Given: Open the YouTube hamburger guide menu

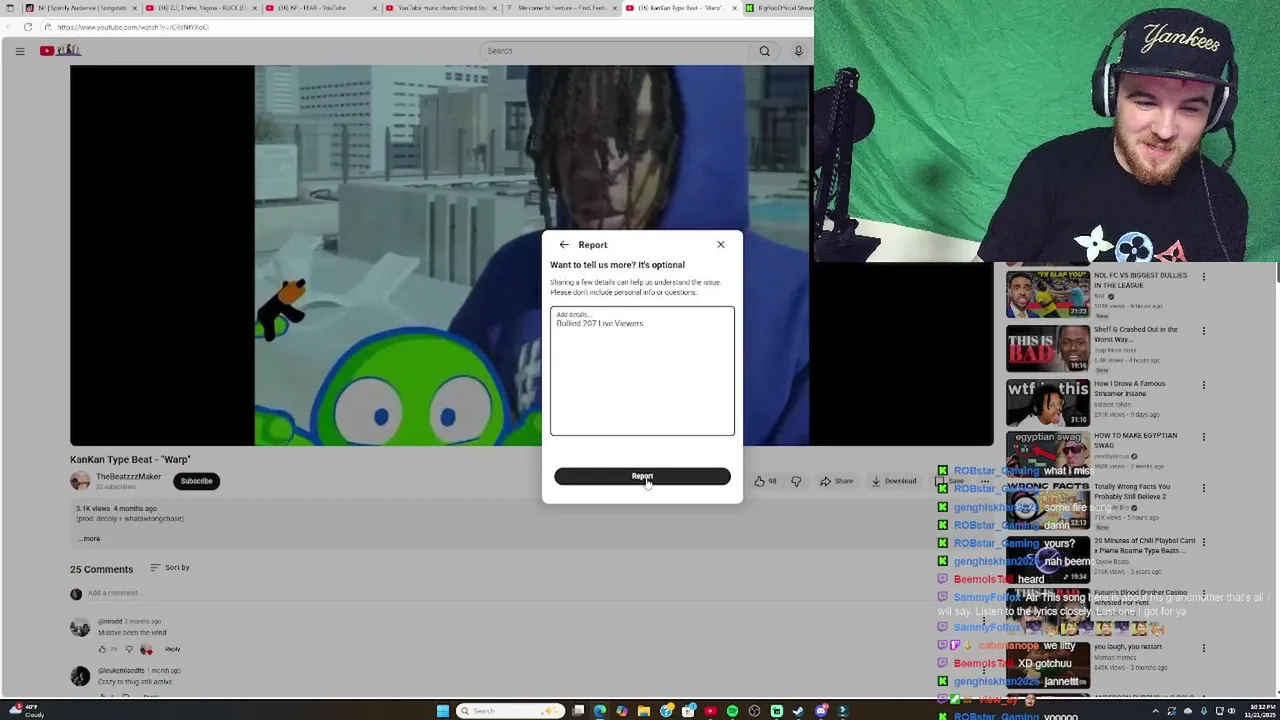Looking at the screenshot, I should [19, 51].
